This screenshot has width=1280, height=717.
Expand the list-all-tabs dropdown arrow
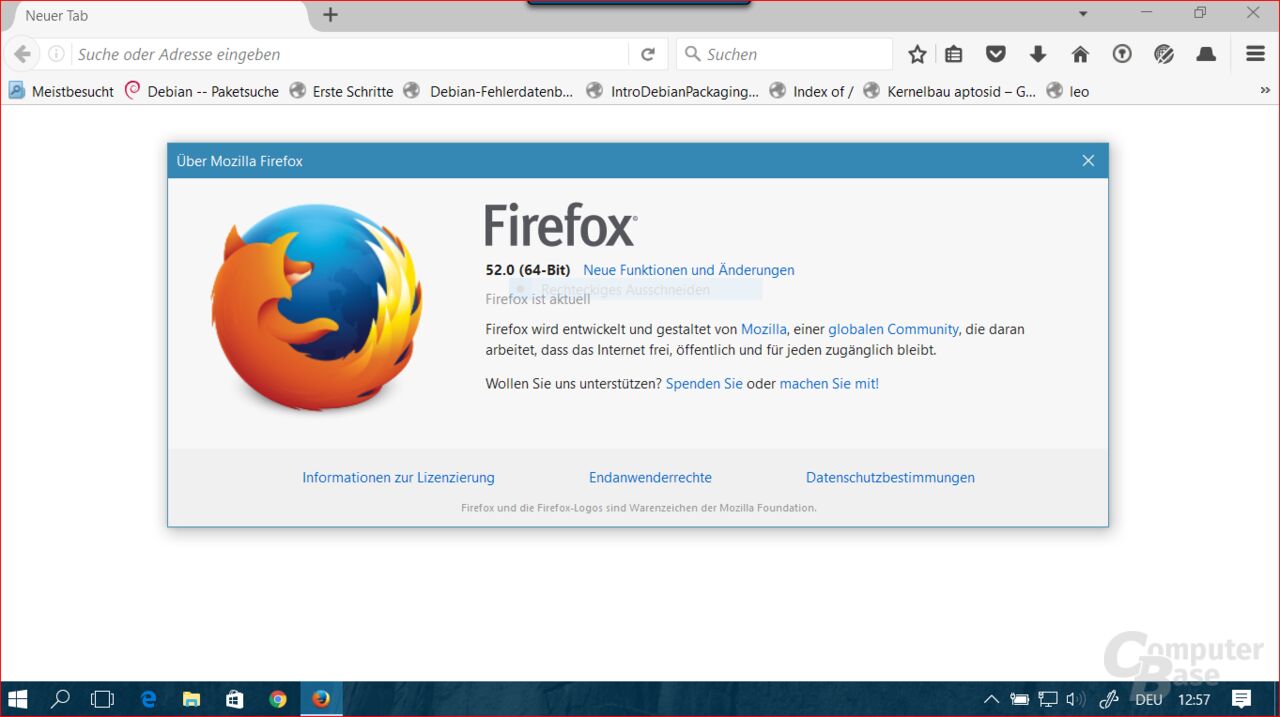tap(1083, 14)
